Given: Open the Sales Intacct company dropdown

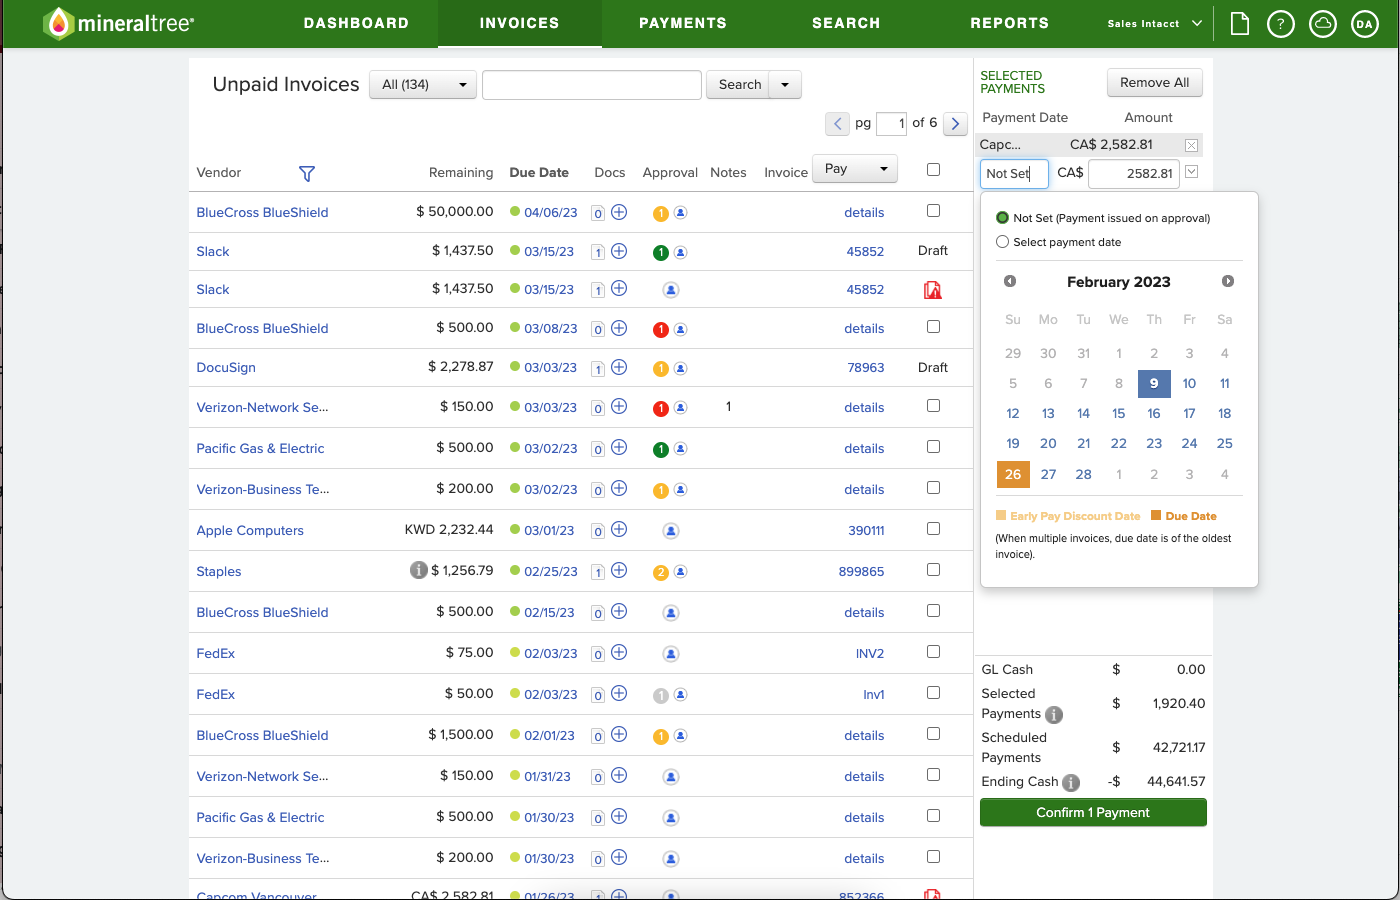Looking at the screenshot, I should pyautogui.click(x=1155, y=24).
